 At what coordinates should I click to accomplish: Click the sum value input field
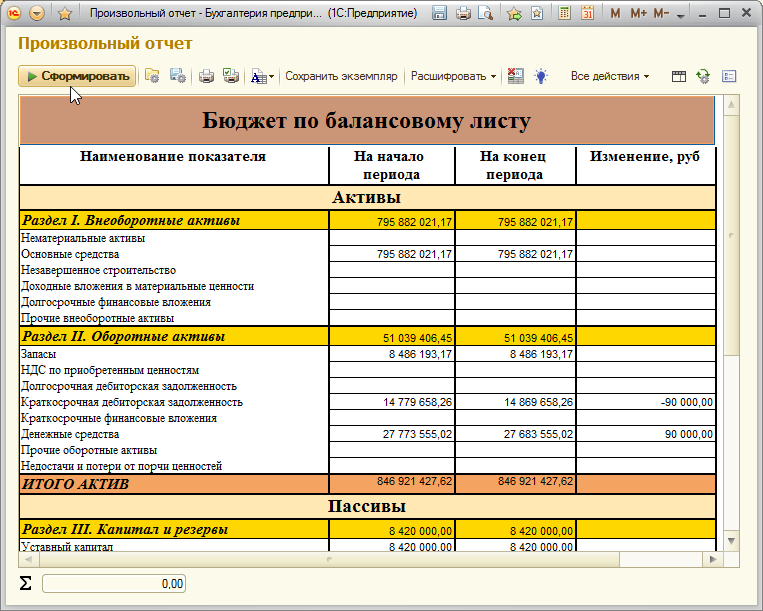(114, 583)
